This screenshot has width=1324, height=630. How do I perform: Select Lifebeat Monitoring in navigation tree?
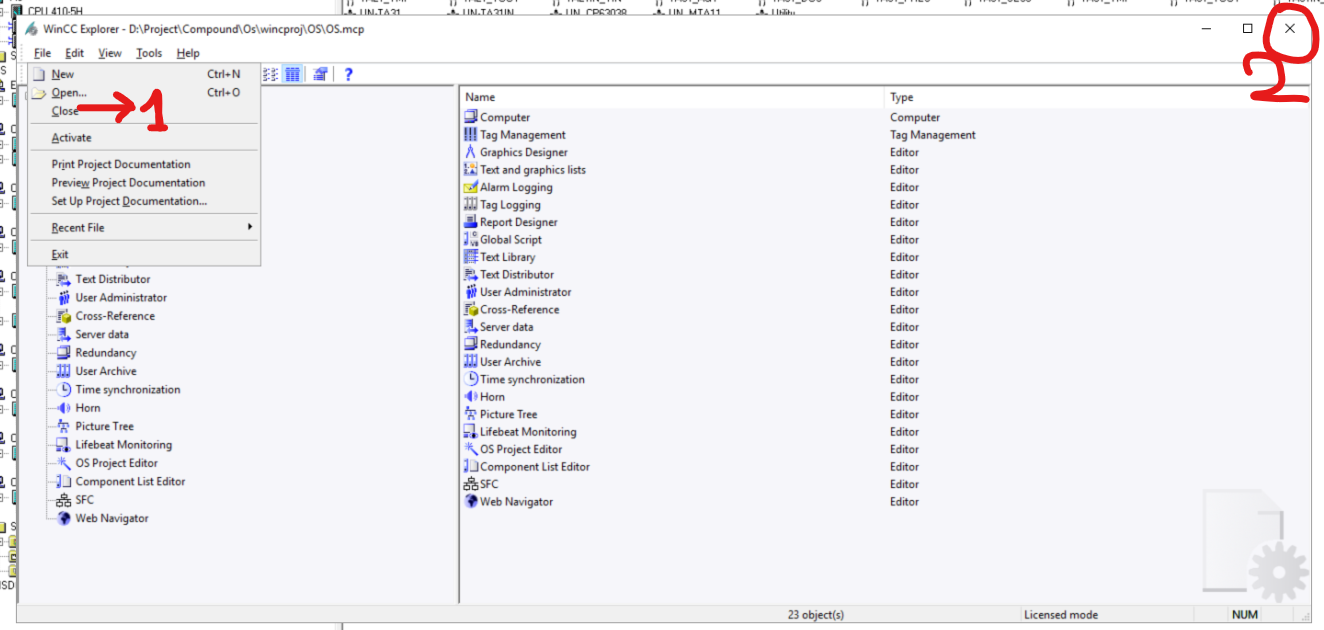[123, 445]
